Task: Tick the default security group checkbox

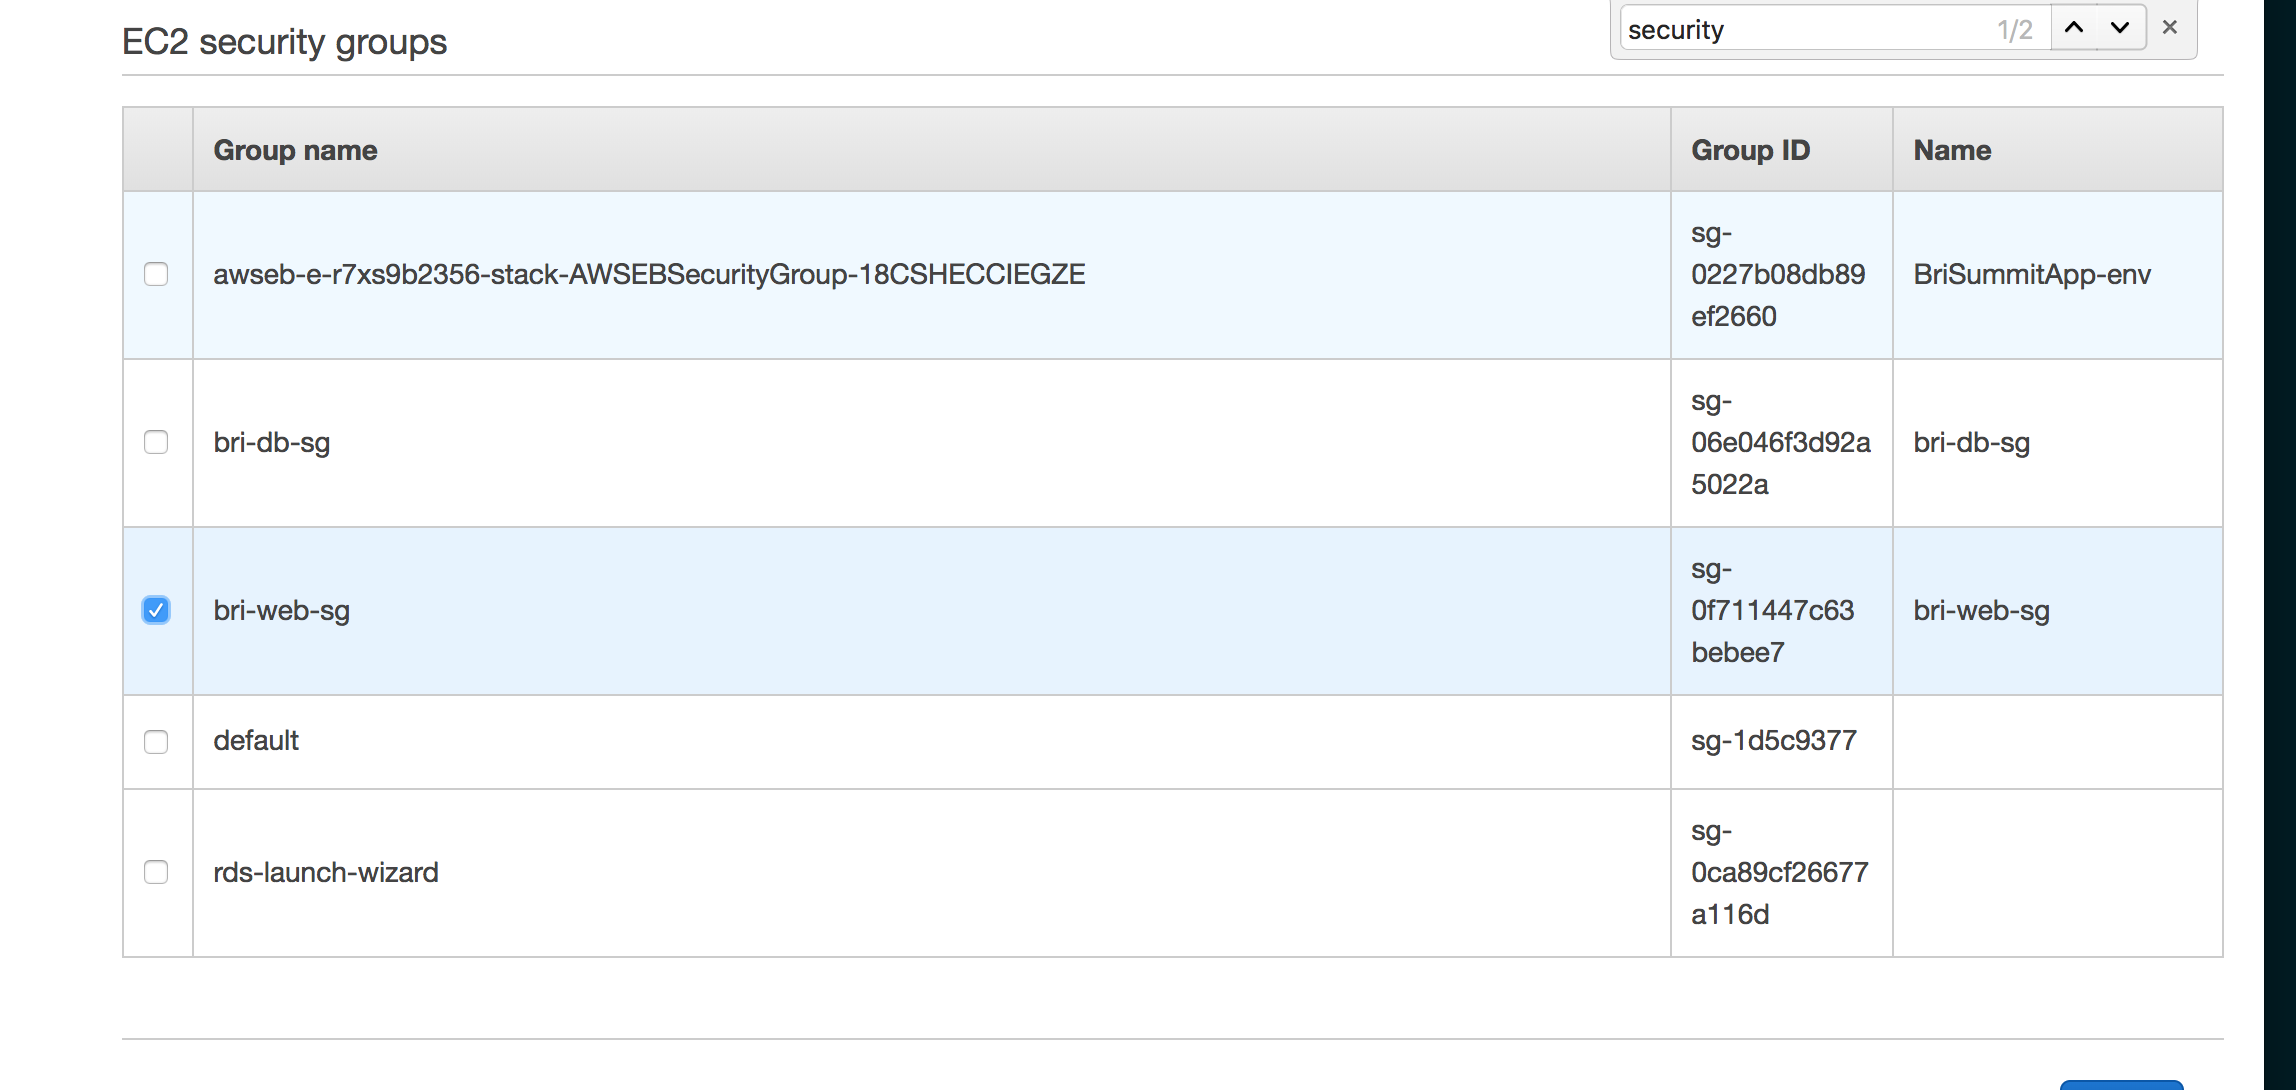Action: (x=156, y=742)
